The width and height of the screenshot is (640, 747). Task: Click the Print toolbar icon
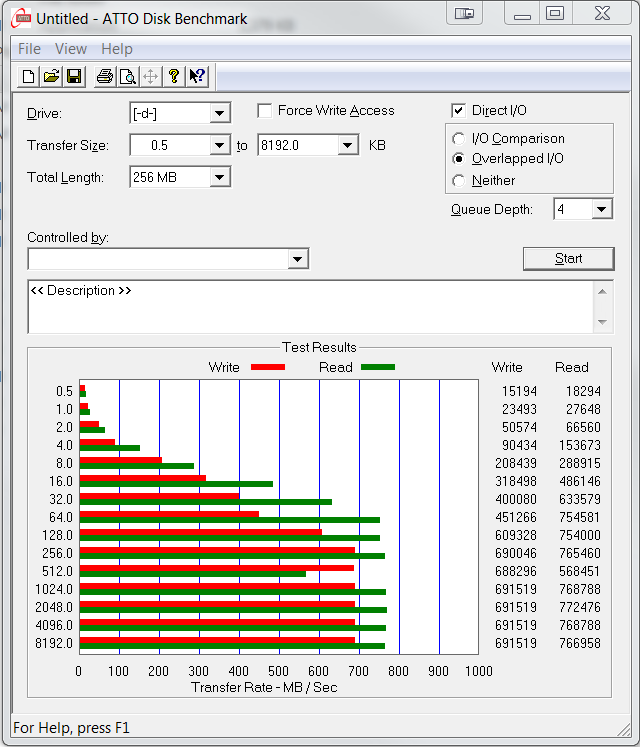105,76
